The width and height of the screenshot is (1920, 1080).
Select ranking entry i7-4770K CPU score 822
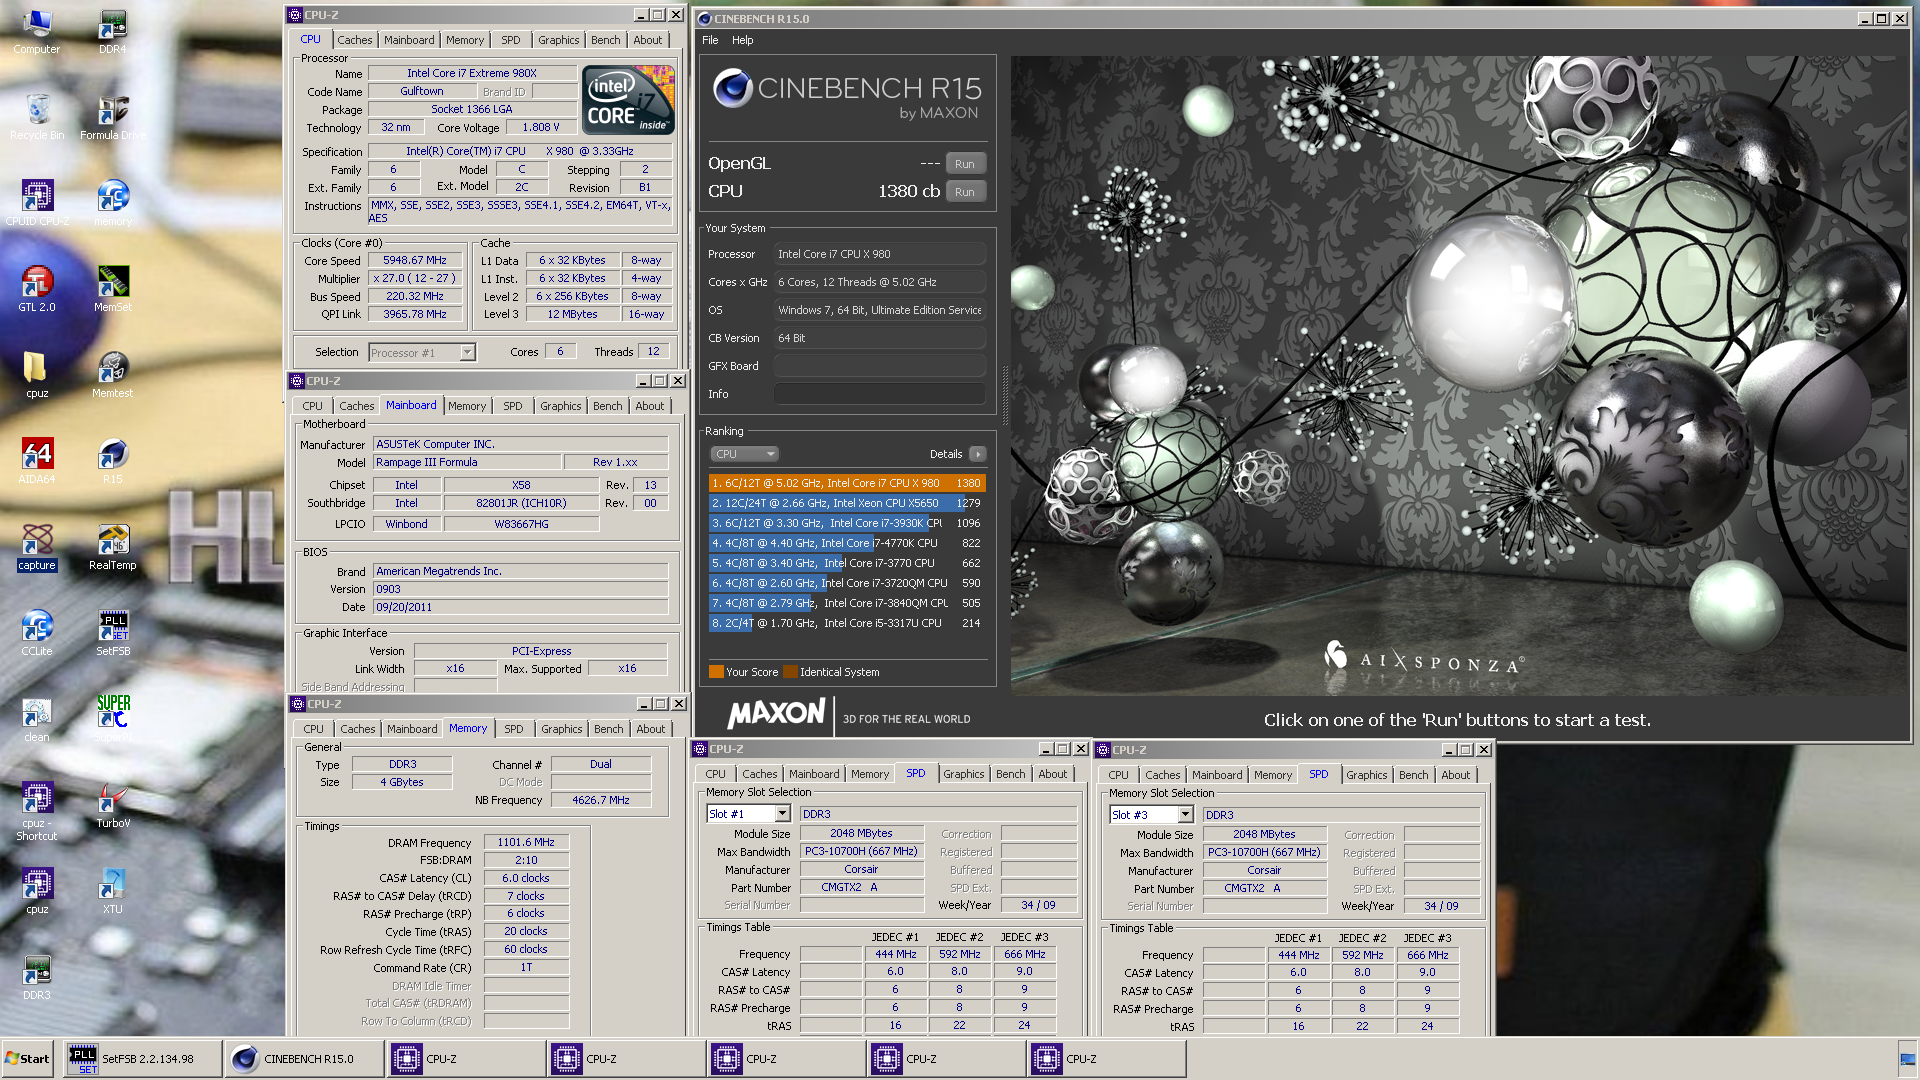[847, 543]
